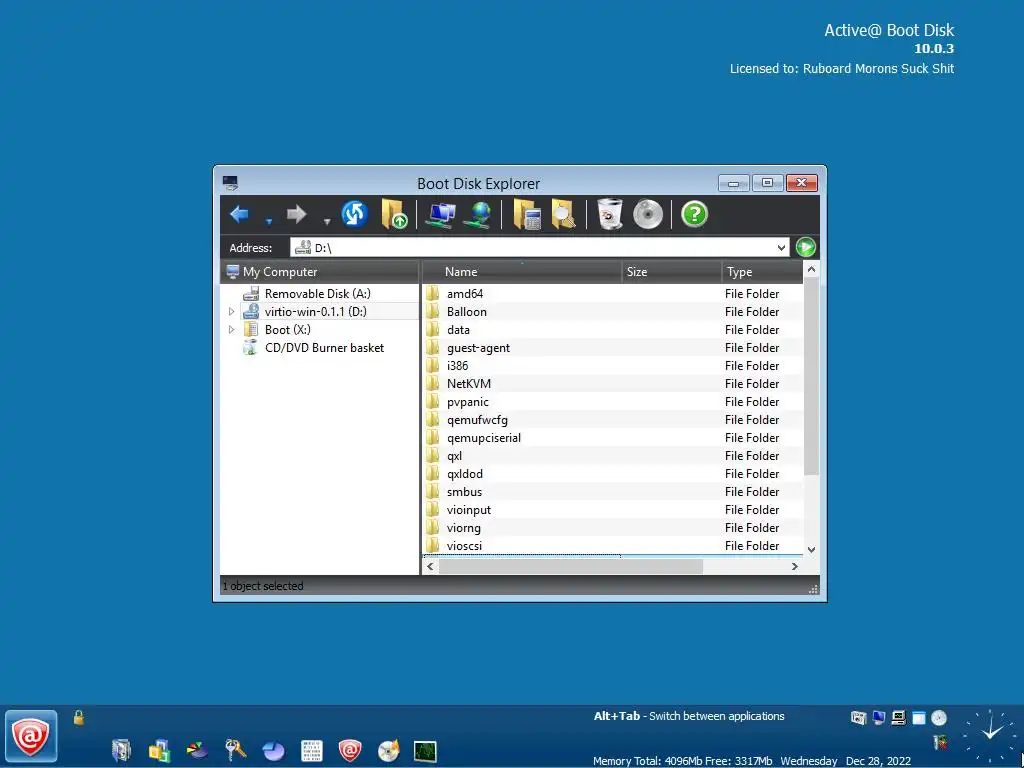Viewport: 1024px width, 768px height.
Task: Launch the colored windows taskbar icon
Action: [159, 750]
